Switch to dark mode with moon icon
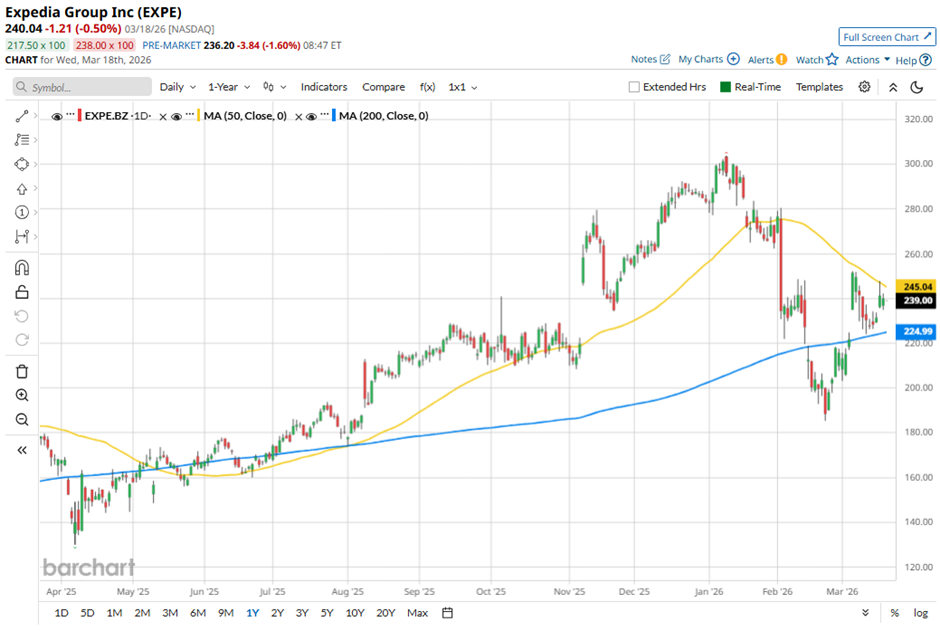Screen dimensions: 940x631 [916, 87]
